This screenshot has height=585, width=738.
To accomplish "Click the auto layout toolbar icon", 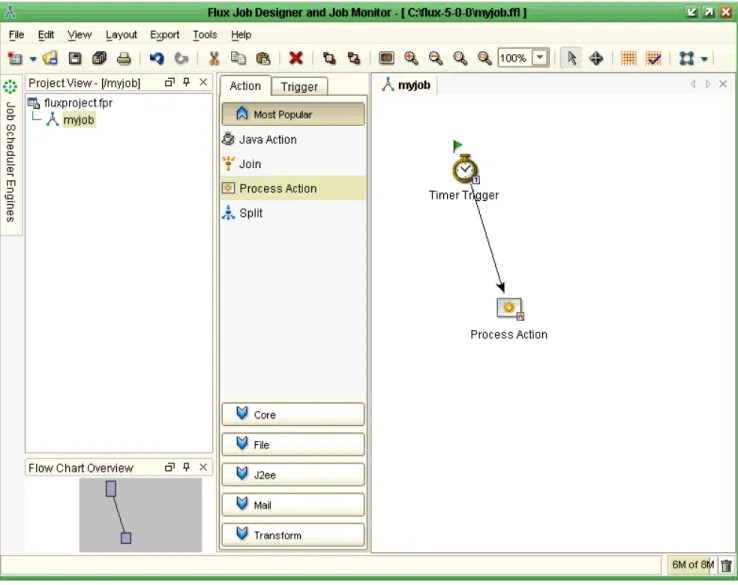I will 686,58.
